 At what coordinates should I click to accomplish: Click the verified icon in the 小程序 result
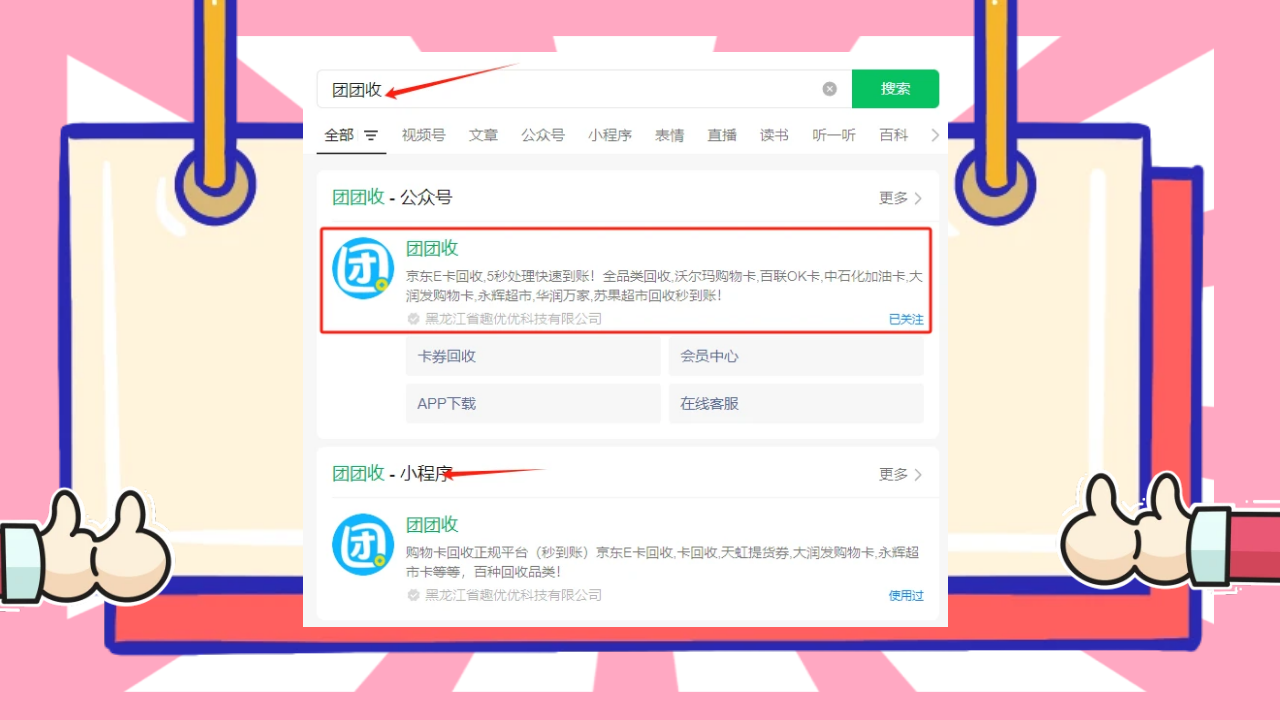pos(413,595)
